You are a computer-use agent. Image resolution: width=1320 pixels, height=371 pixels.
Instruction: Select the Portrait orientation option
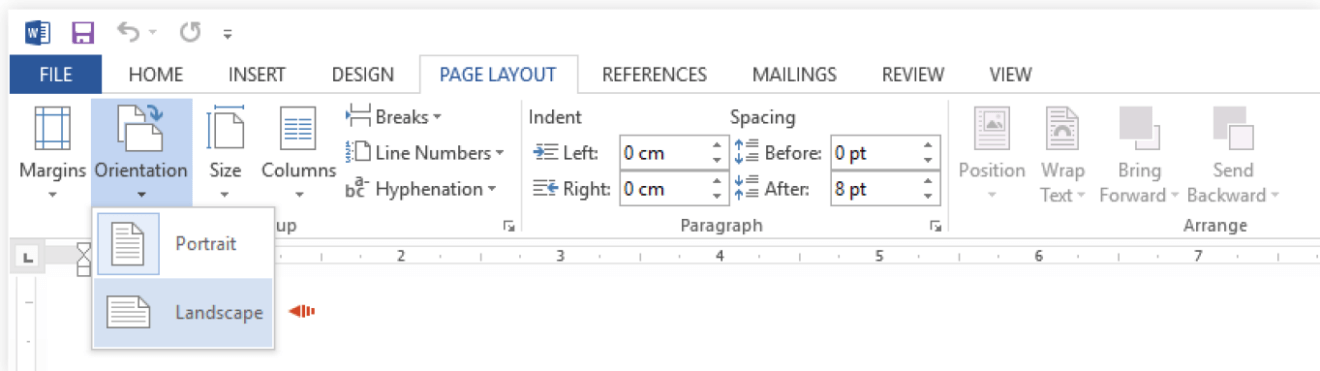183,244
